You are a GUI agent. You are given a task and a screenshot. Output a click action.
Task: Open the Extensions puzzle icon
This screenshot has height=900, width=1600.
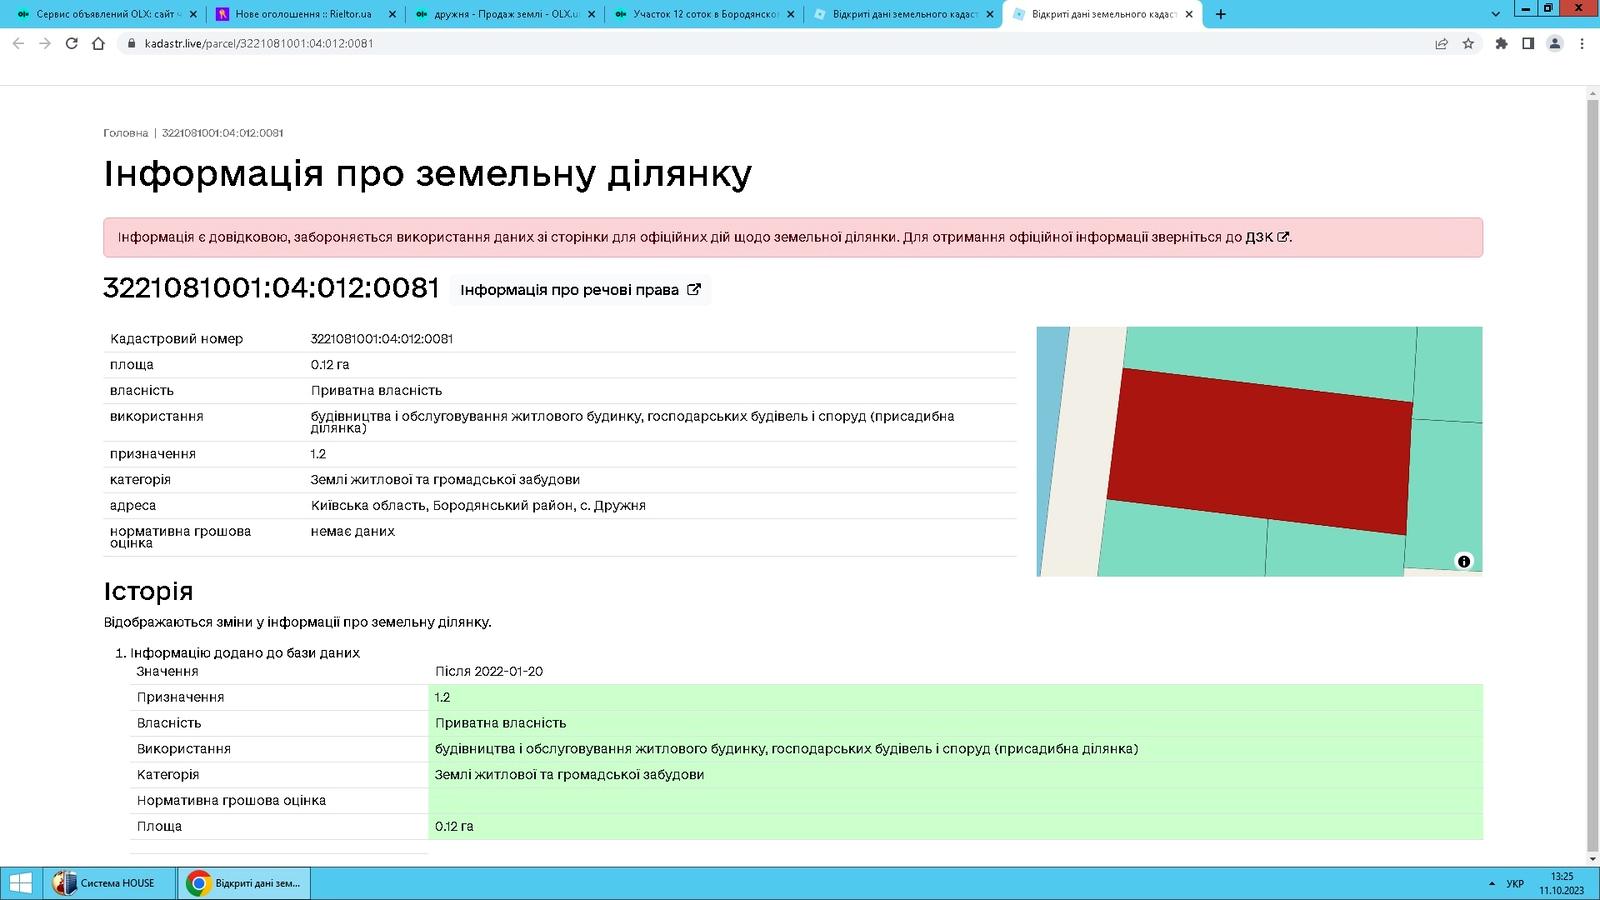[x=1501, y=44]
